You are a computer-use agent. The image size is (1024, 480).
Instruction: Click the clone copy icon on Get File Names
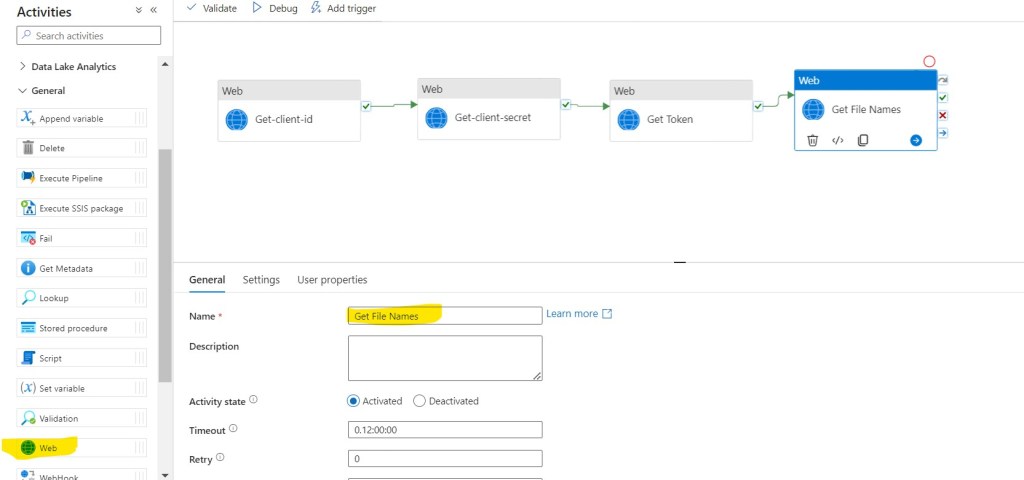click(863, 140)
